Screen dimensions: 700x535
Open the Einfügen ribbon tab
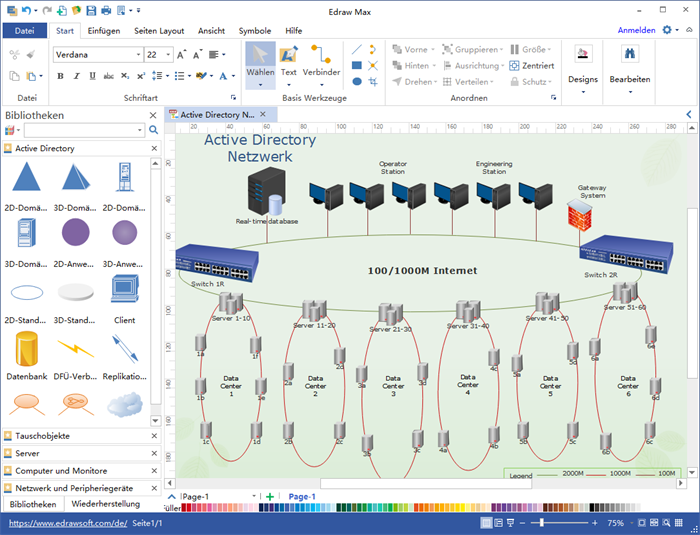tap(104, 31)
